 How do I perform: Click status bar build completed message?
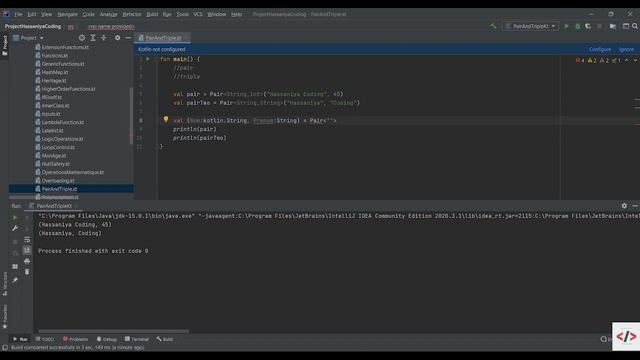click(78, 347)
